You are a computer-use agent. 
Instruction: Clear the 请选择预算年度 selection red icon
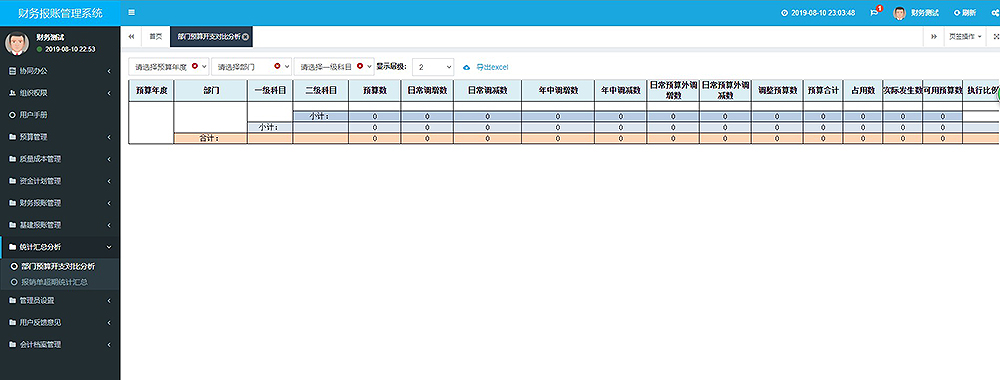[x=195, y=66]
